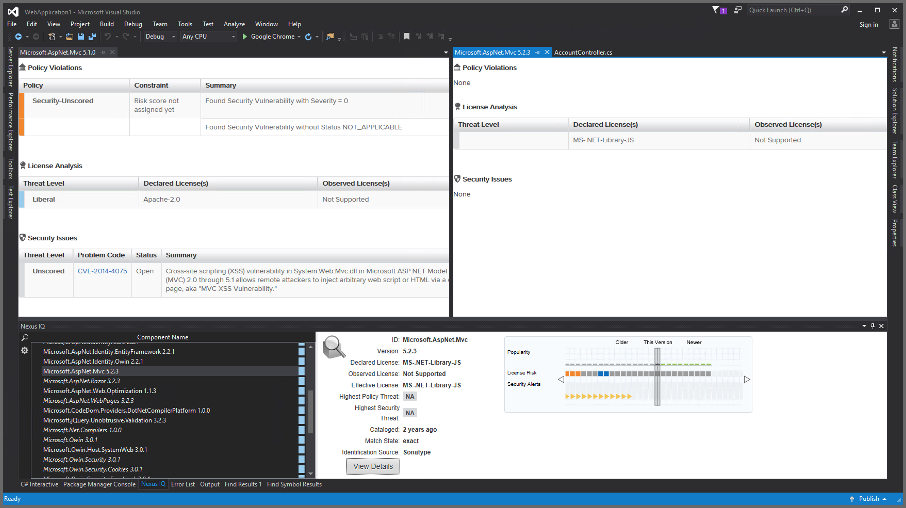Open left document group tab list dropdown
Screen dimensions: 906x508
click(445, 53)
